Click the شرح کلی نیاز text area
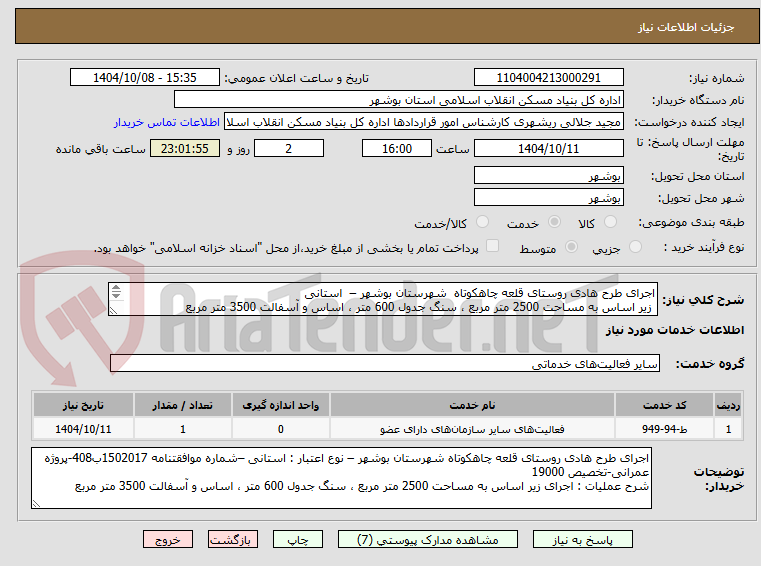Viewport: 761px width, 566px height. [383, 300]
